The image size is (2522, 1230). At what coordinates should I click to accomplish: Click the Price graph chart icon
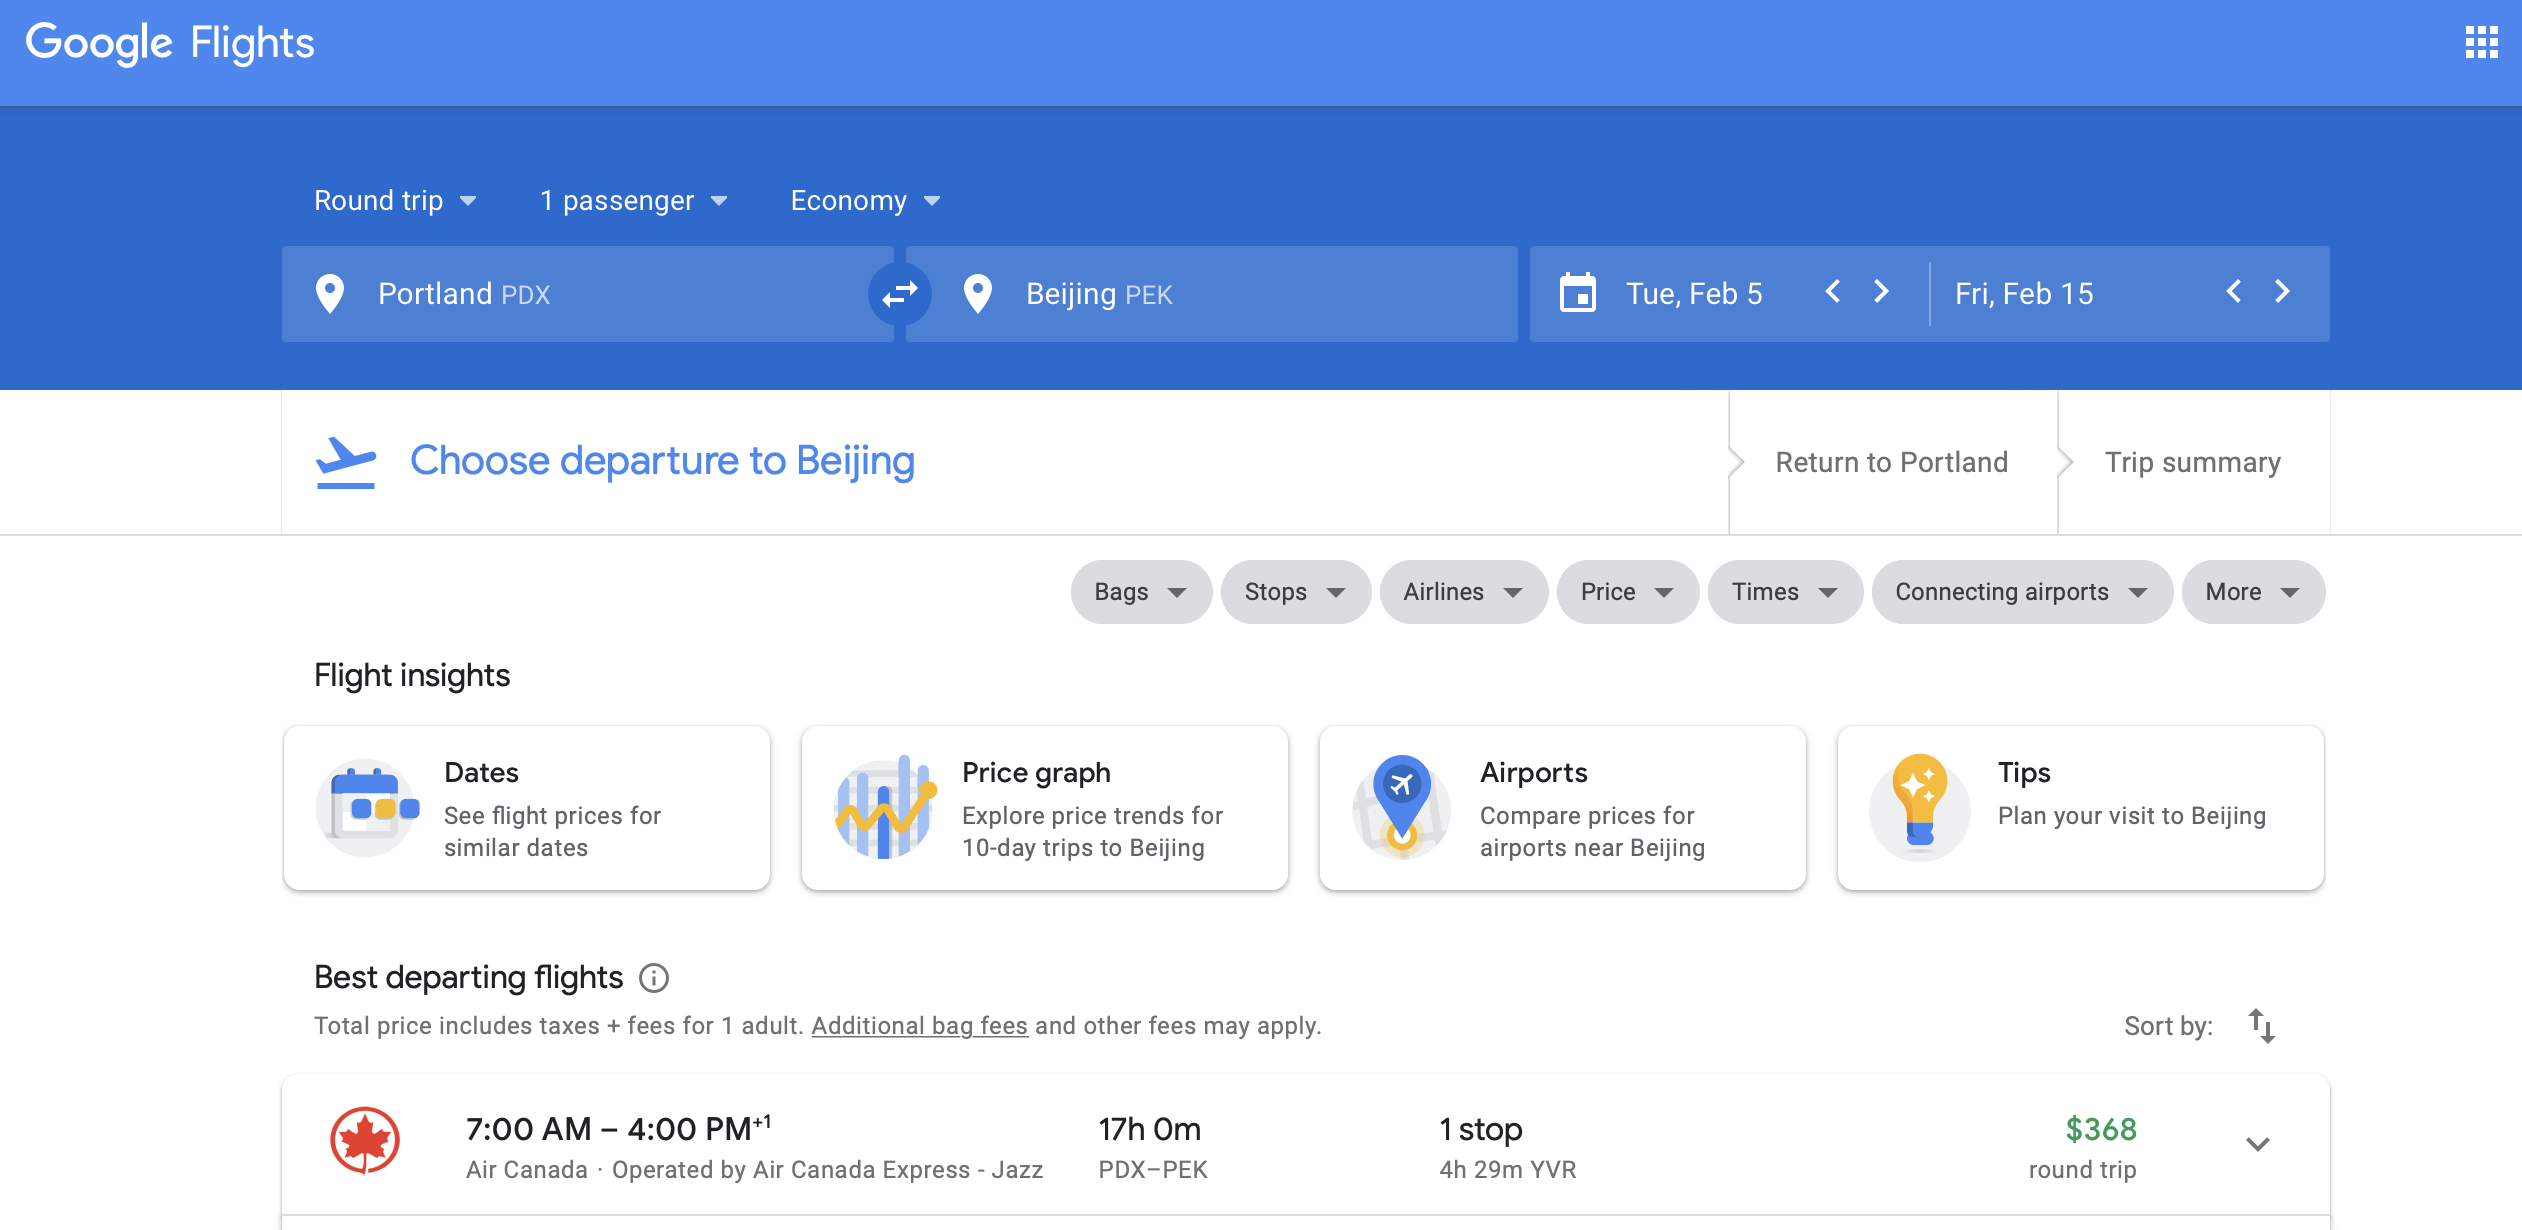885,808
